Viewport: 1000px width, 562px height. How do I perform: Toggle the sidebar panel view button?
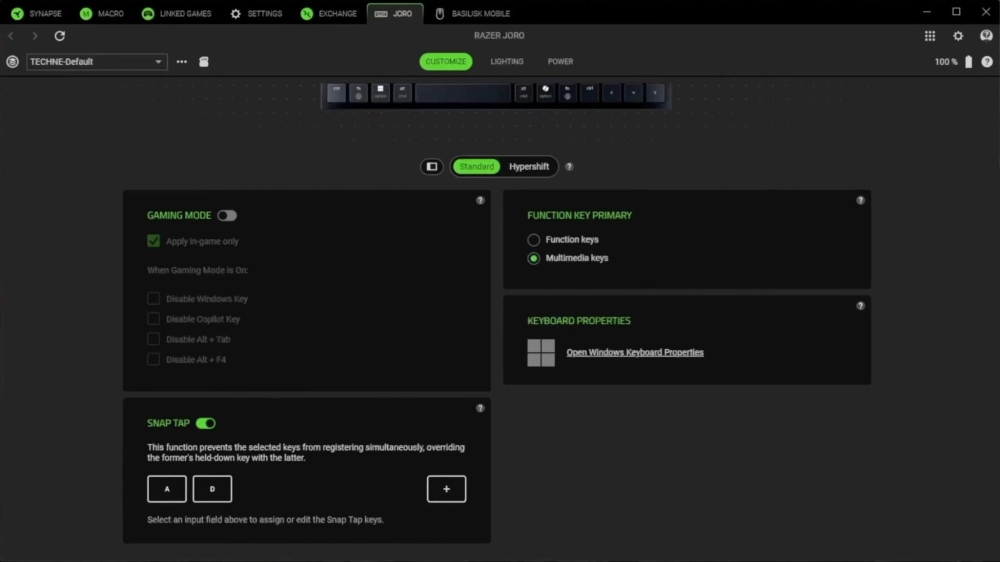pos(432,166)
